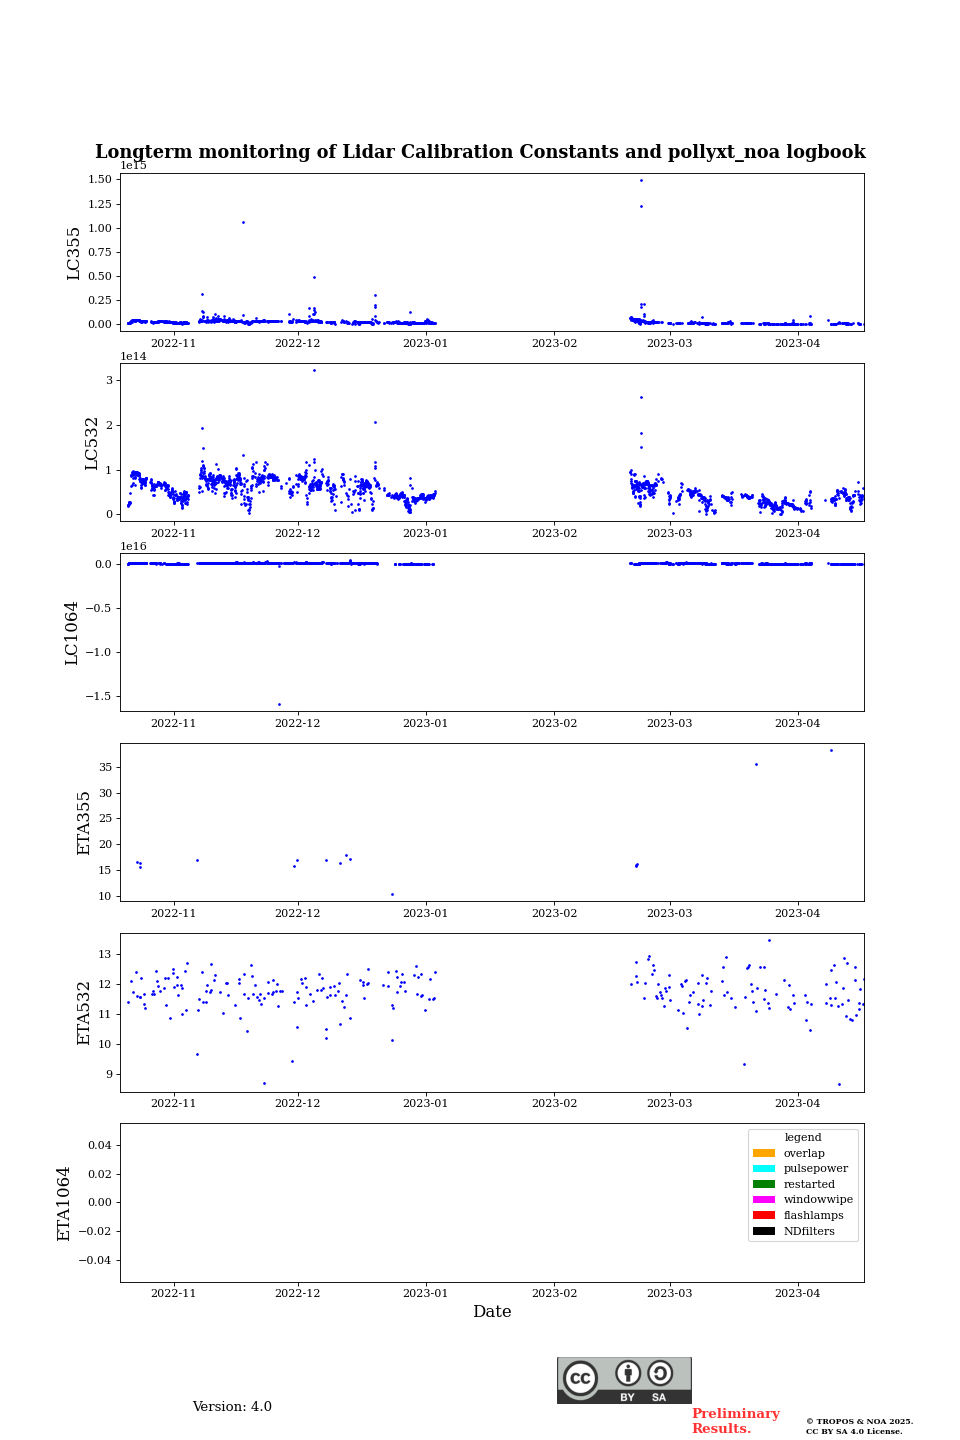Click the 13 tick on ETA532 axis
Viewport: 960px width, 1440px height.
tap(105, 955)
